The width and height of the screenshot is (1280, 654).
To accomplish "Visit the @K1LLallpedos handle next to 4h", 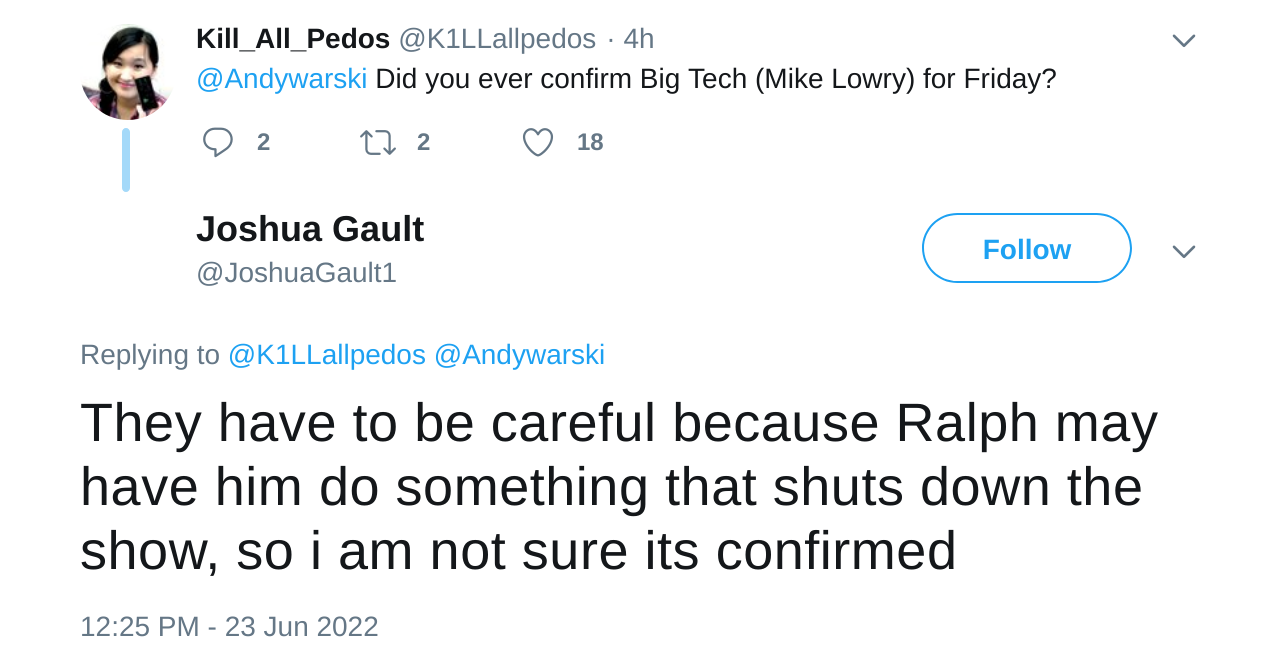I will tap(497, 39).
